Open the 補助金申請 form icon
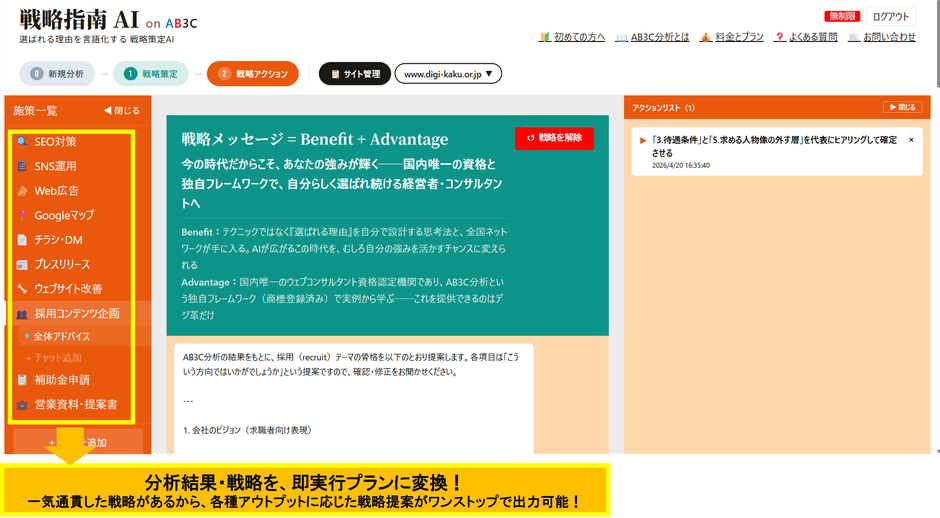Image resolution: width=940 pixels, height=518 pixels. [22, 380]
